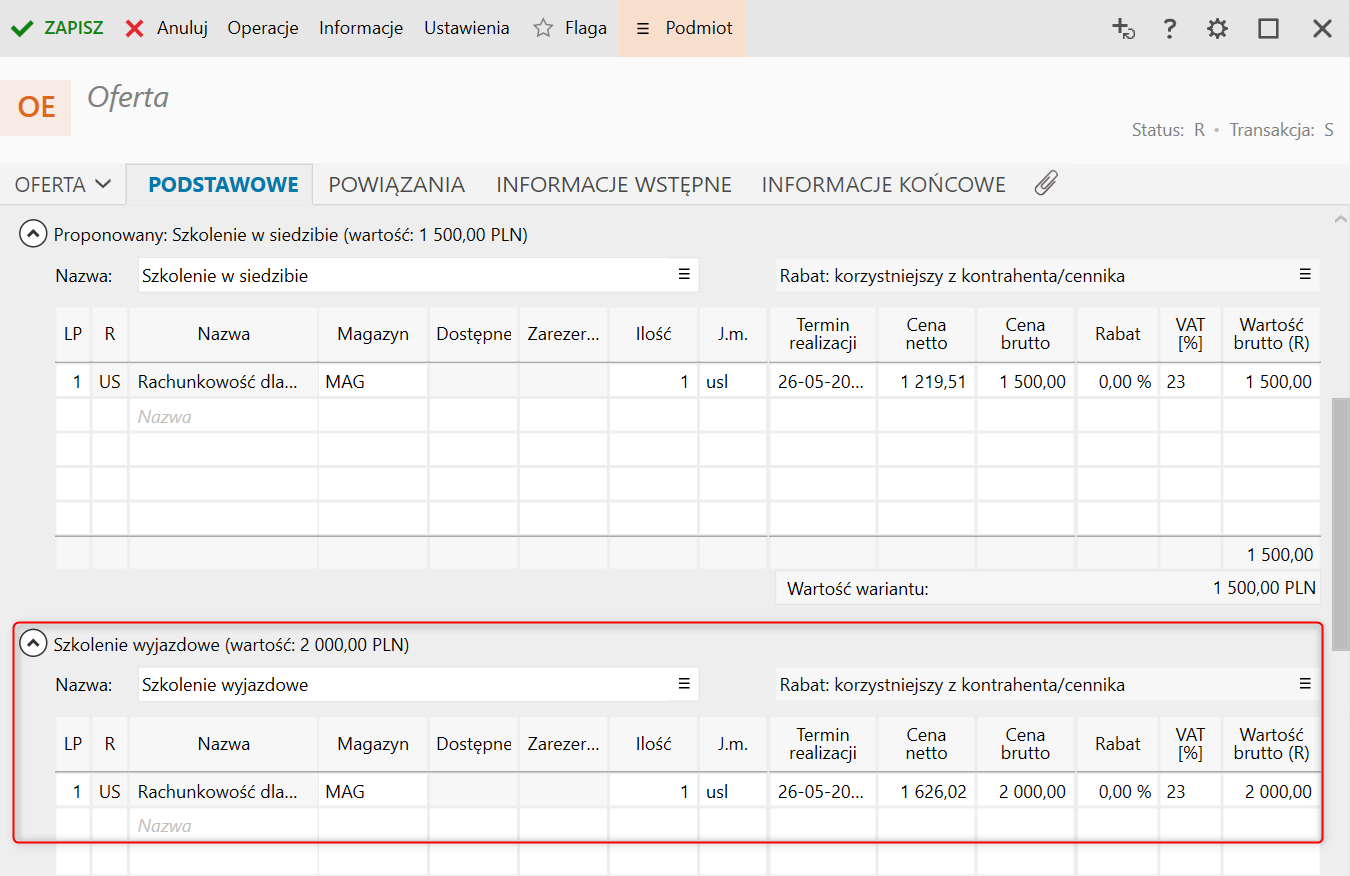Open the Informacje menu
Viewport: 1350px width, 876px height.
pyautogui.click(x=361, y=28)
